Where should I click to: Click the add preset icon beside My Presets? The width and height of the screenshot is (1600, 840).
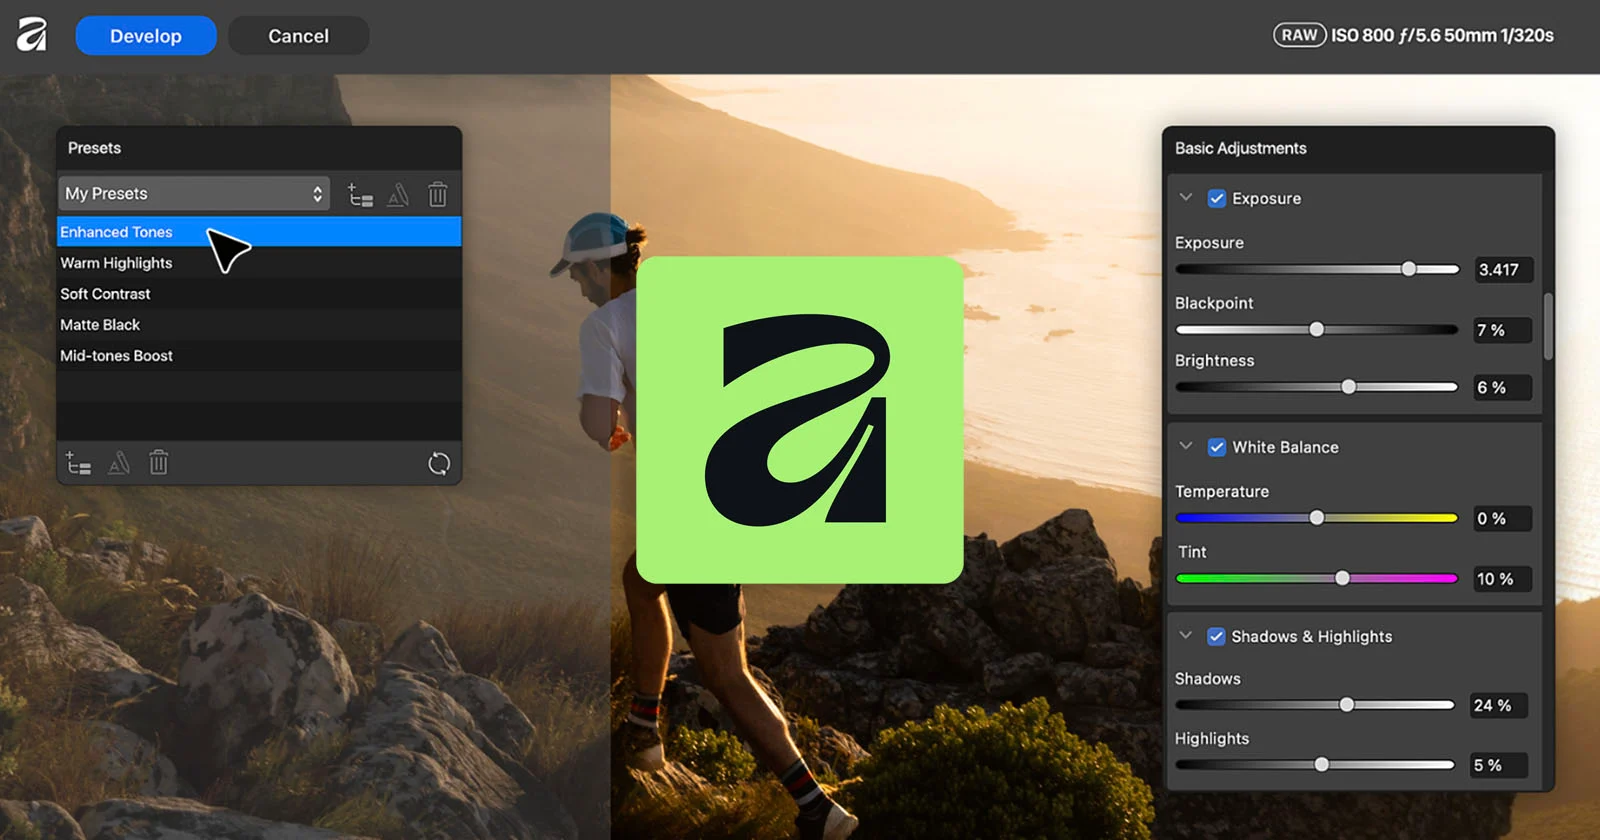tap(360, 195)
